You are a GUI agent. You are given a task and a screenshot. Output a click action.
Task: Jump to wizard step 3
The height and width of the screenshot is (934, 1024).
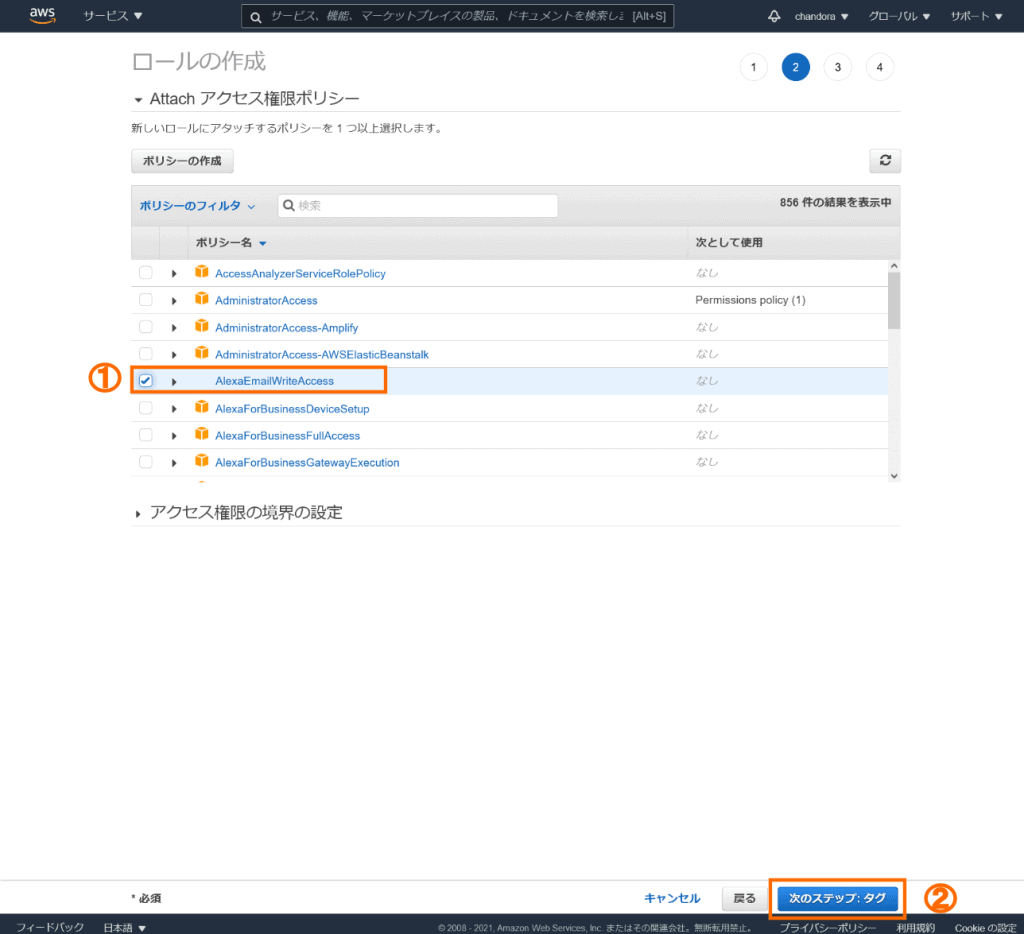(838, 67)
